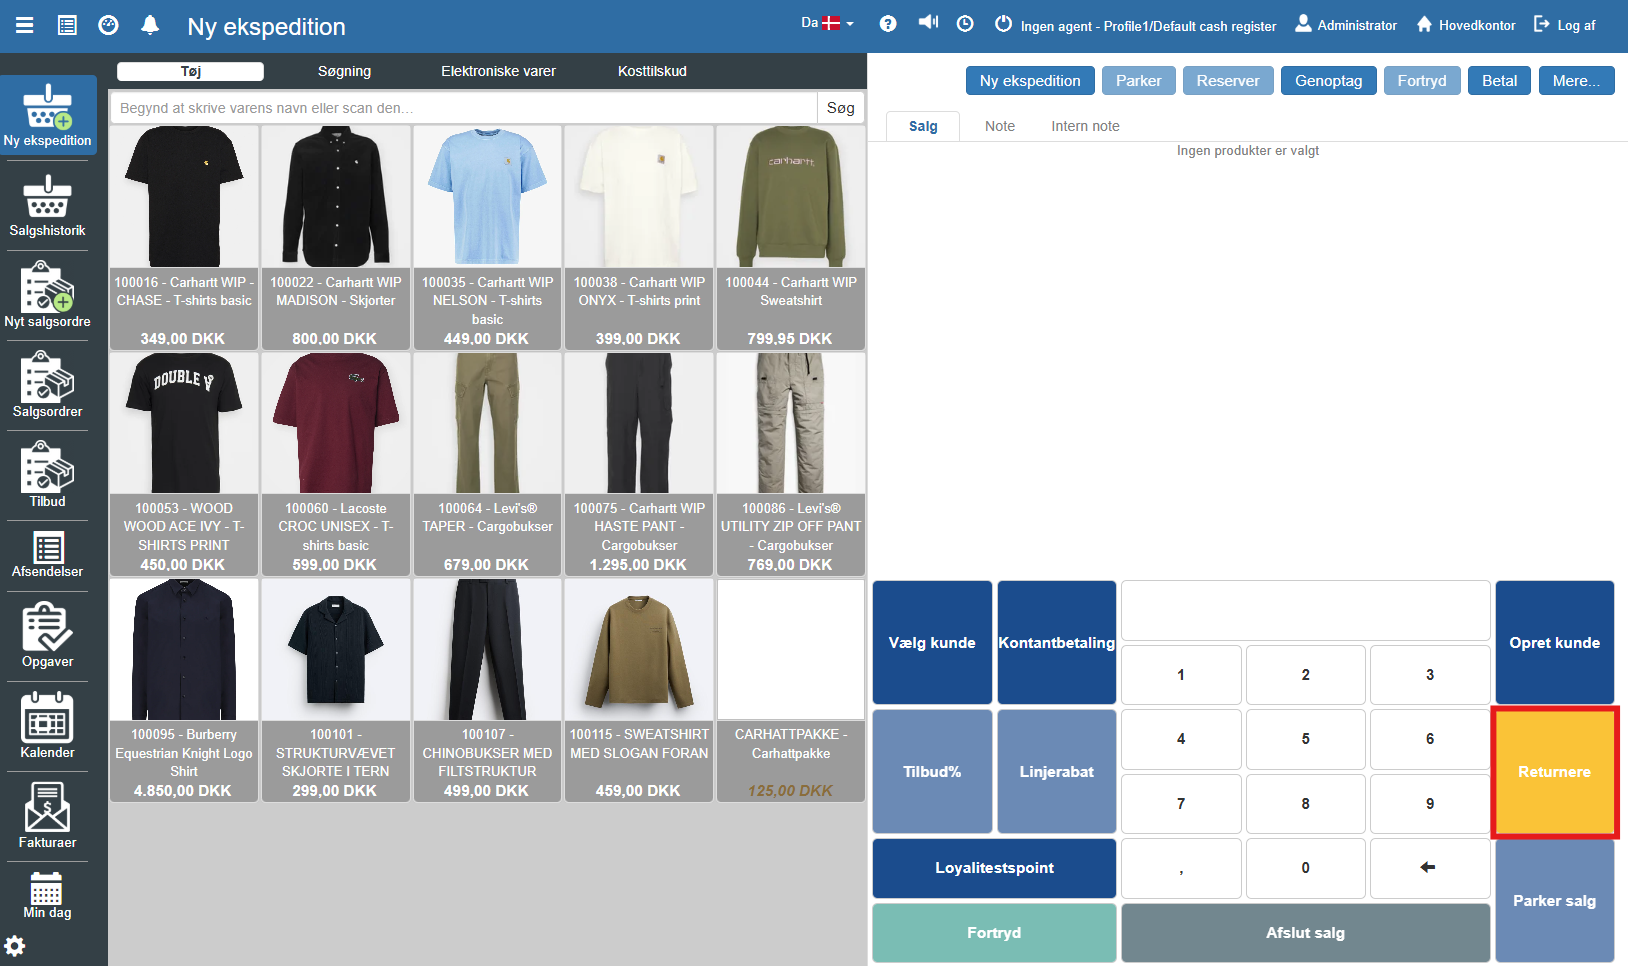The width and height of the screenshot is (1628, 966).
Task: Click the Betal button
Action: [1499, 81]
